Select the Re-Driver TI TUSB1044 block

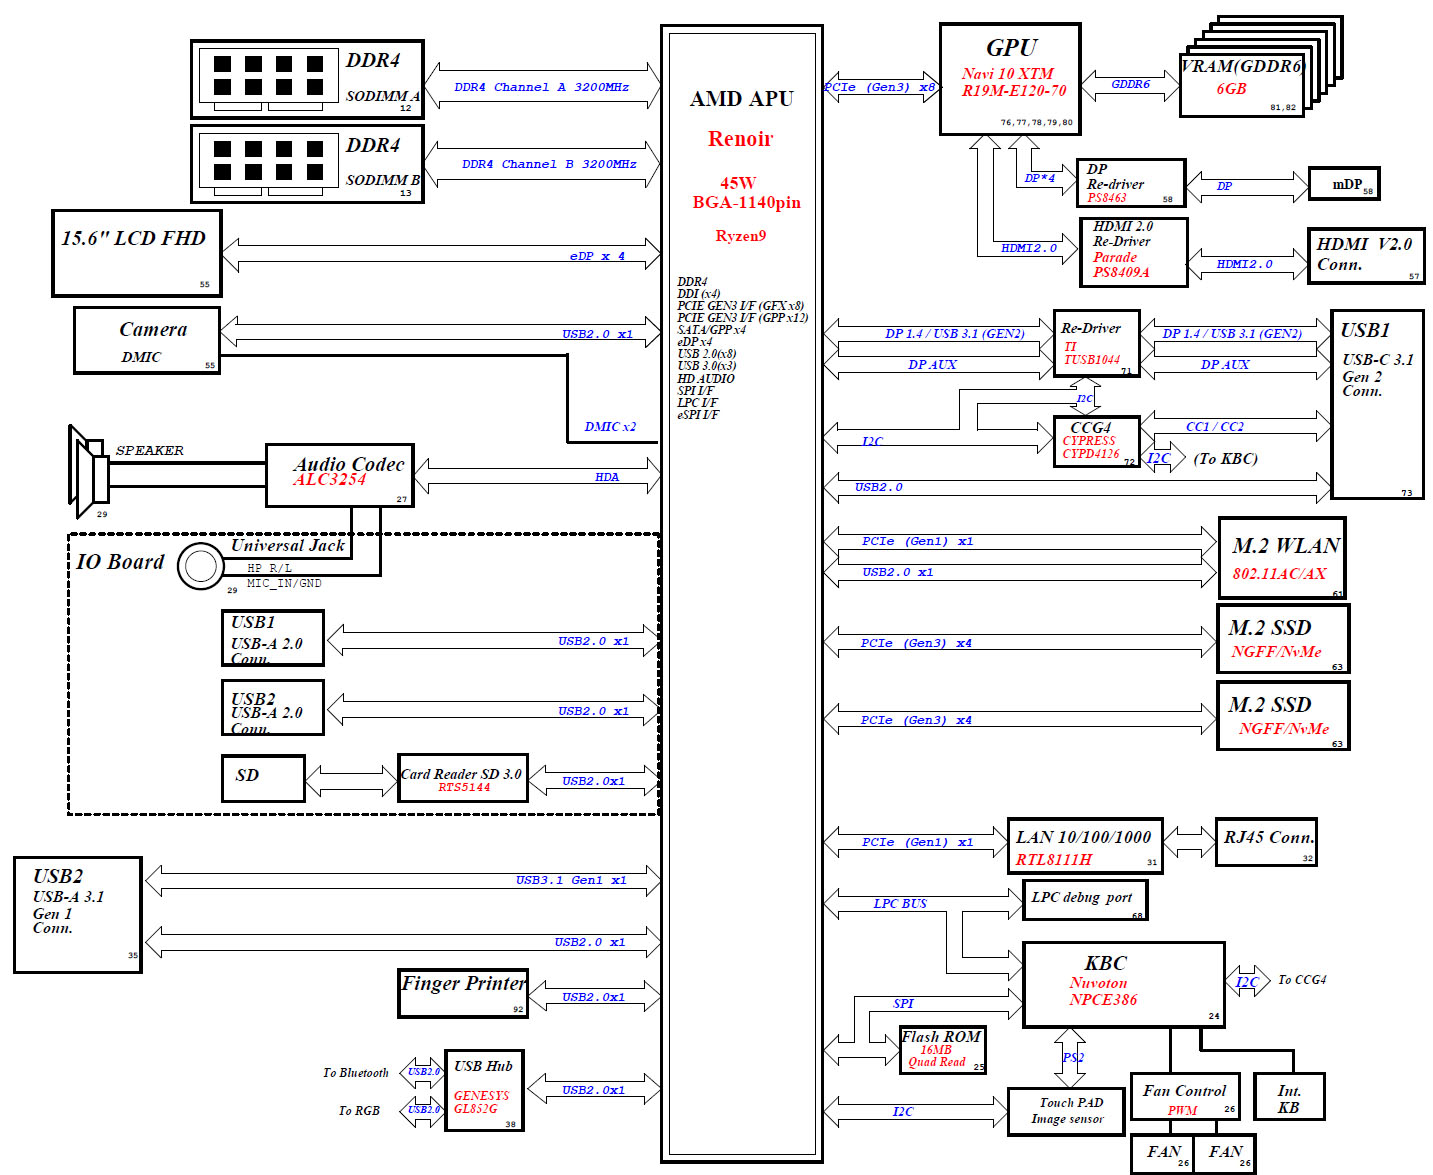tap(1096, 344)
